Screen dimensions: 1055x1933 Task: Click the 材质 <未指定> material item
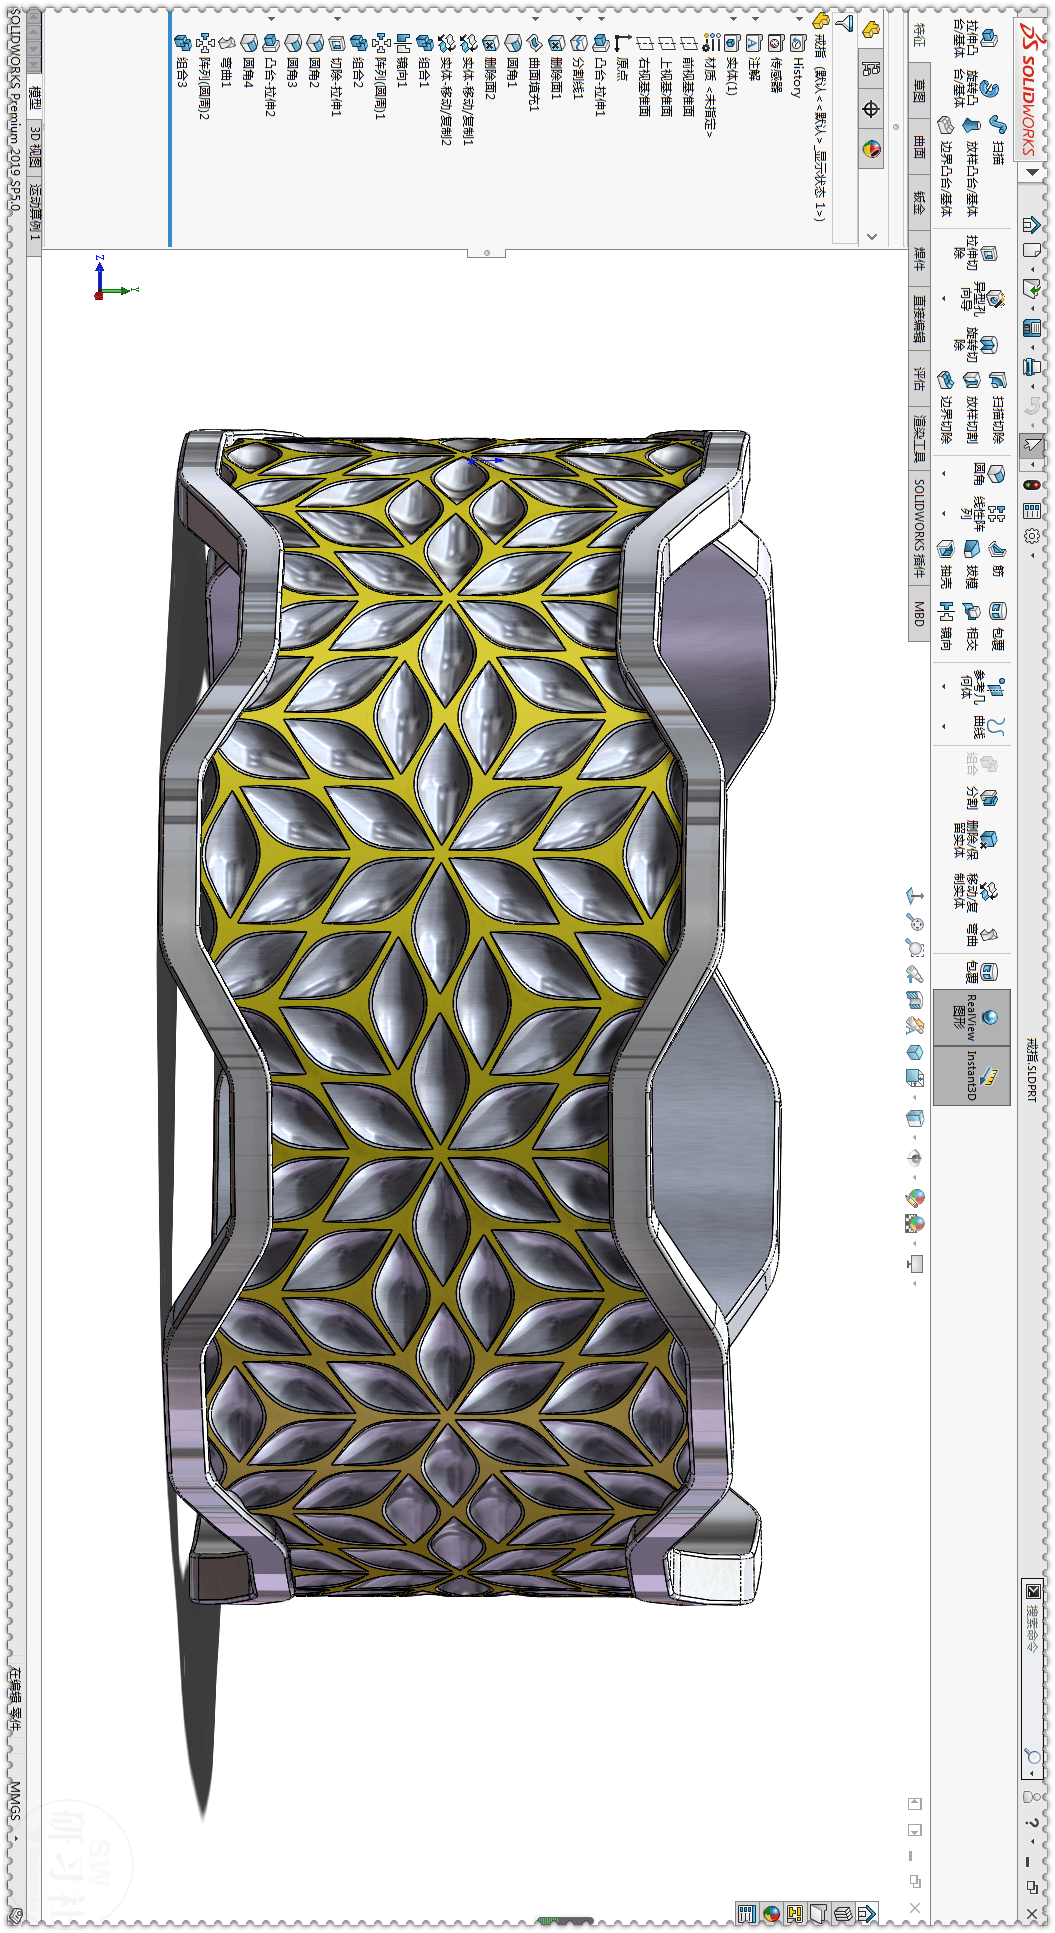pos(710,85)
